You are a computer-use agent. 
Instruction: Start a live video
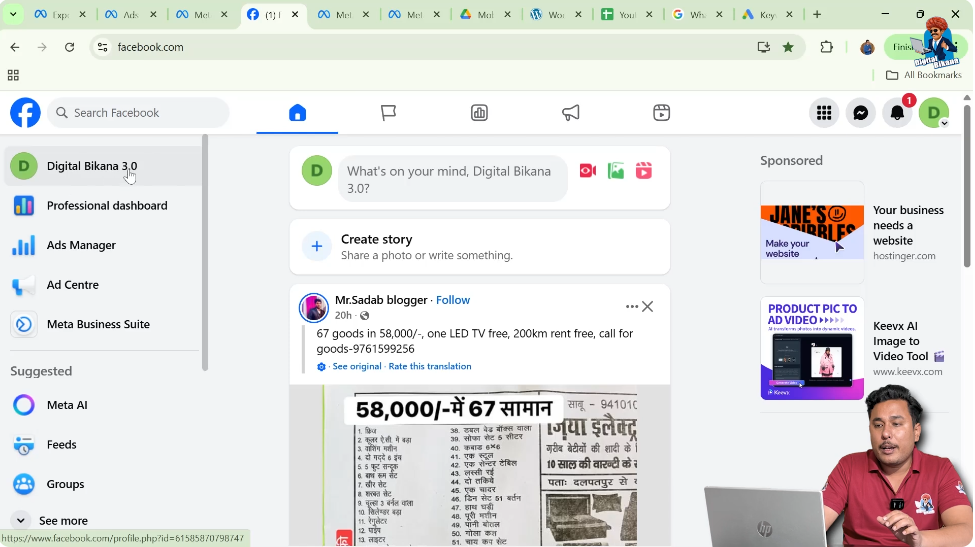coord(588,171)
